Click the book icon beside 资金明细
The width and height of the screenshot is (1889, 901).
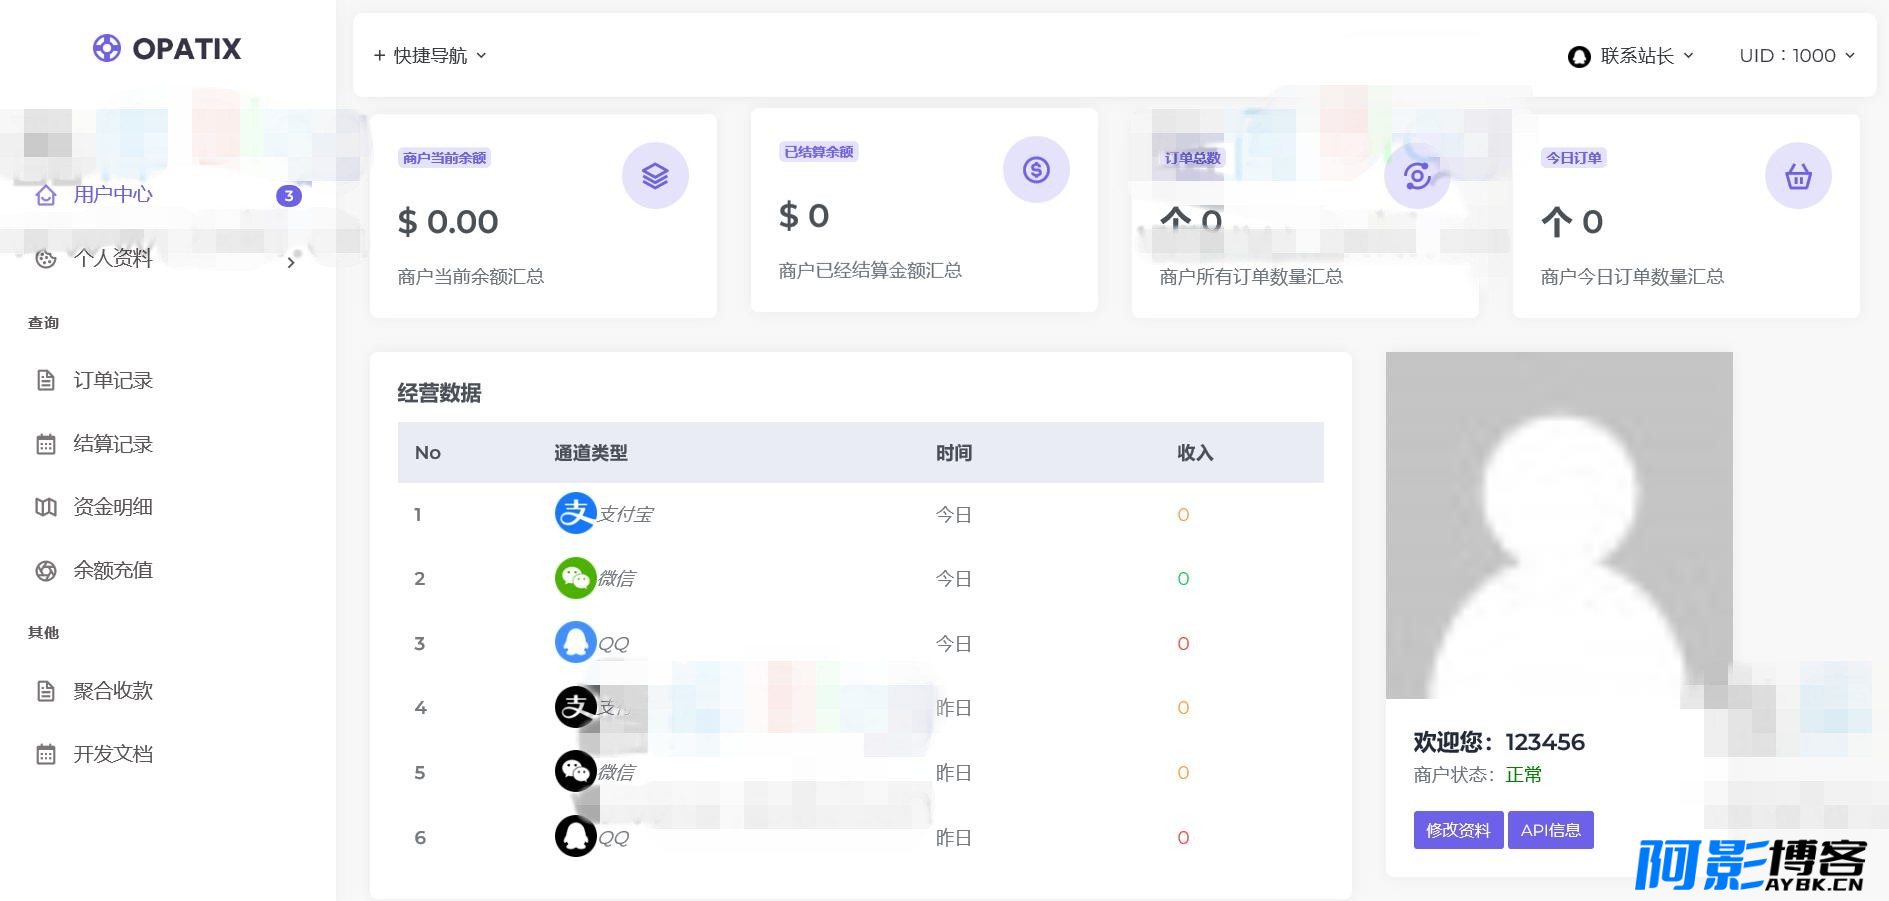tap(46, 507)
